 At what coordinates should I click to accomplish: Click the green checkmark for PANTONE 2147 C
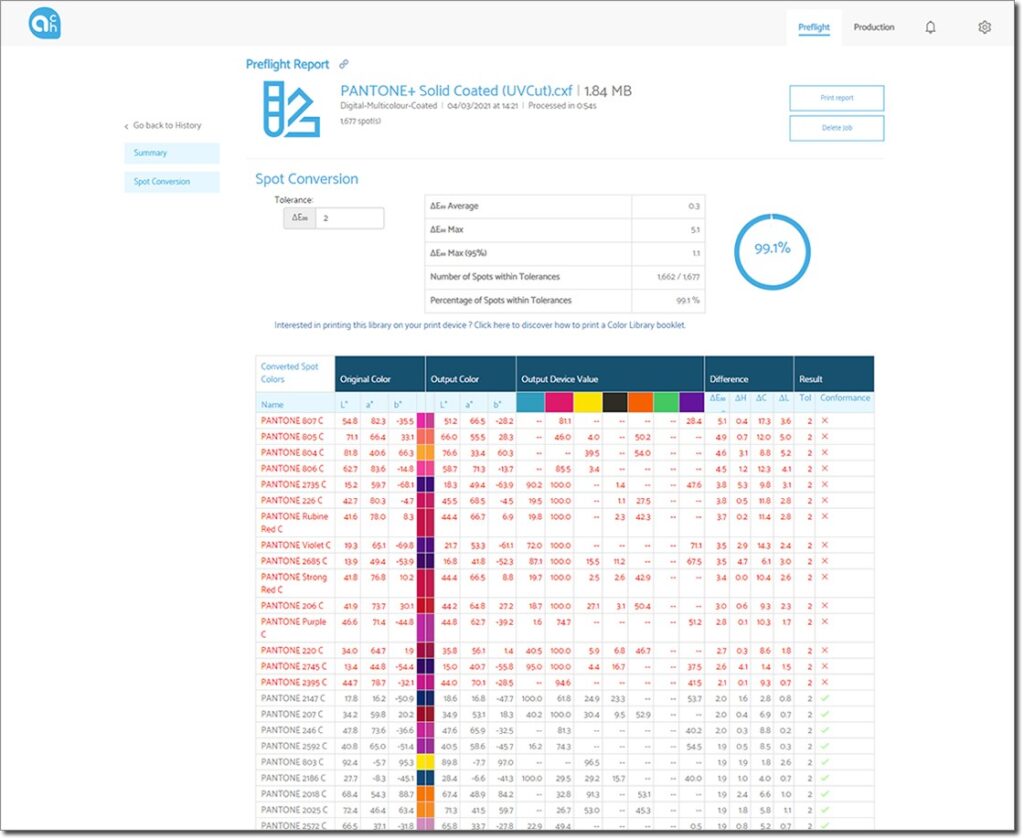point(825,698)
